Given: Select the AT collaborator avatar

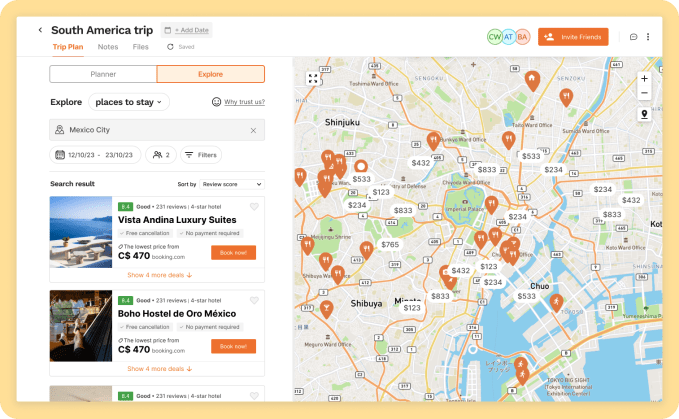Looking at the screenshot, I should click(508, 37).
